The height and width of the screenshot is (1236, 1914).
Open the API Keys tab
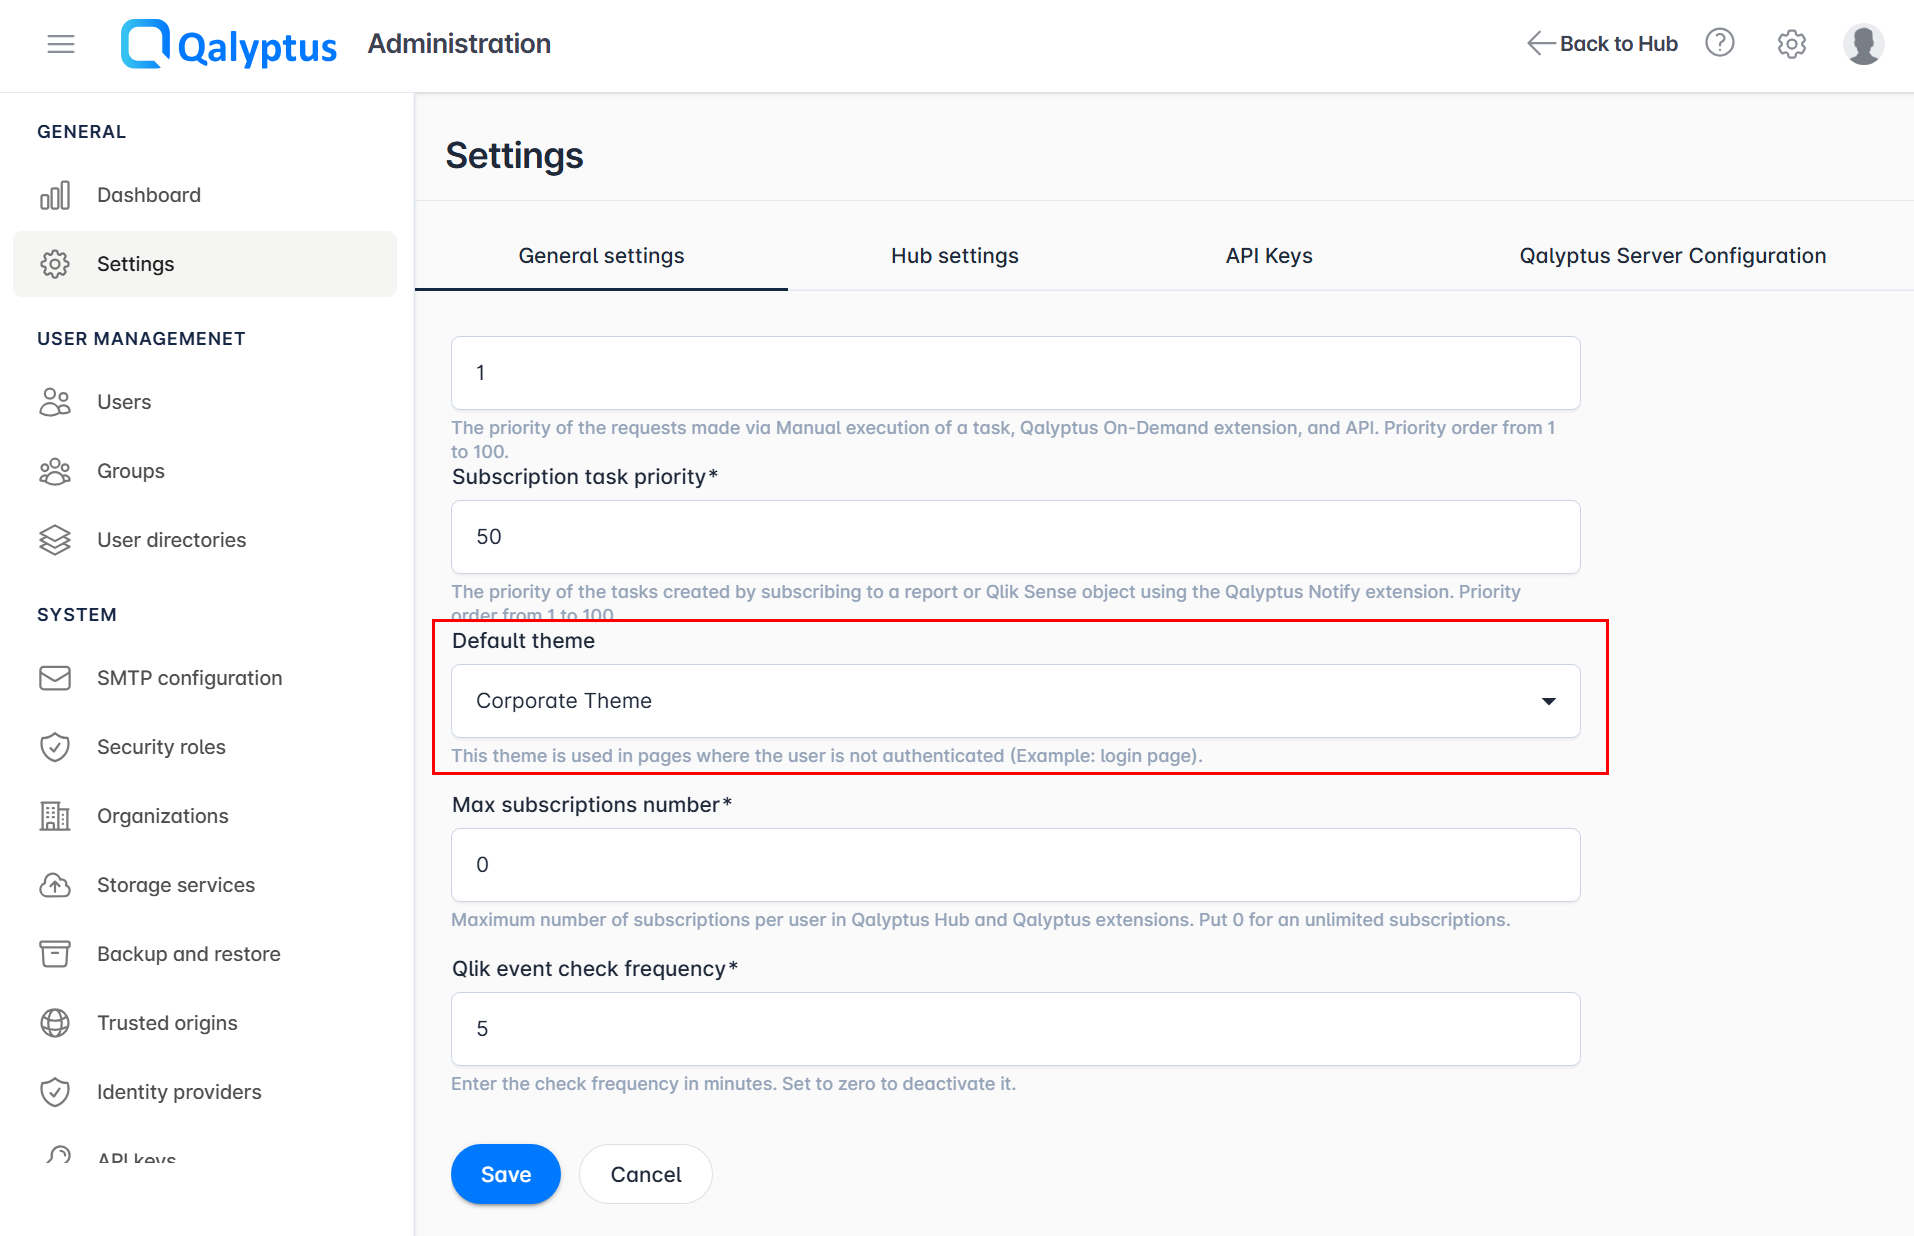point(1268,255)
